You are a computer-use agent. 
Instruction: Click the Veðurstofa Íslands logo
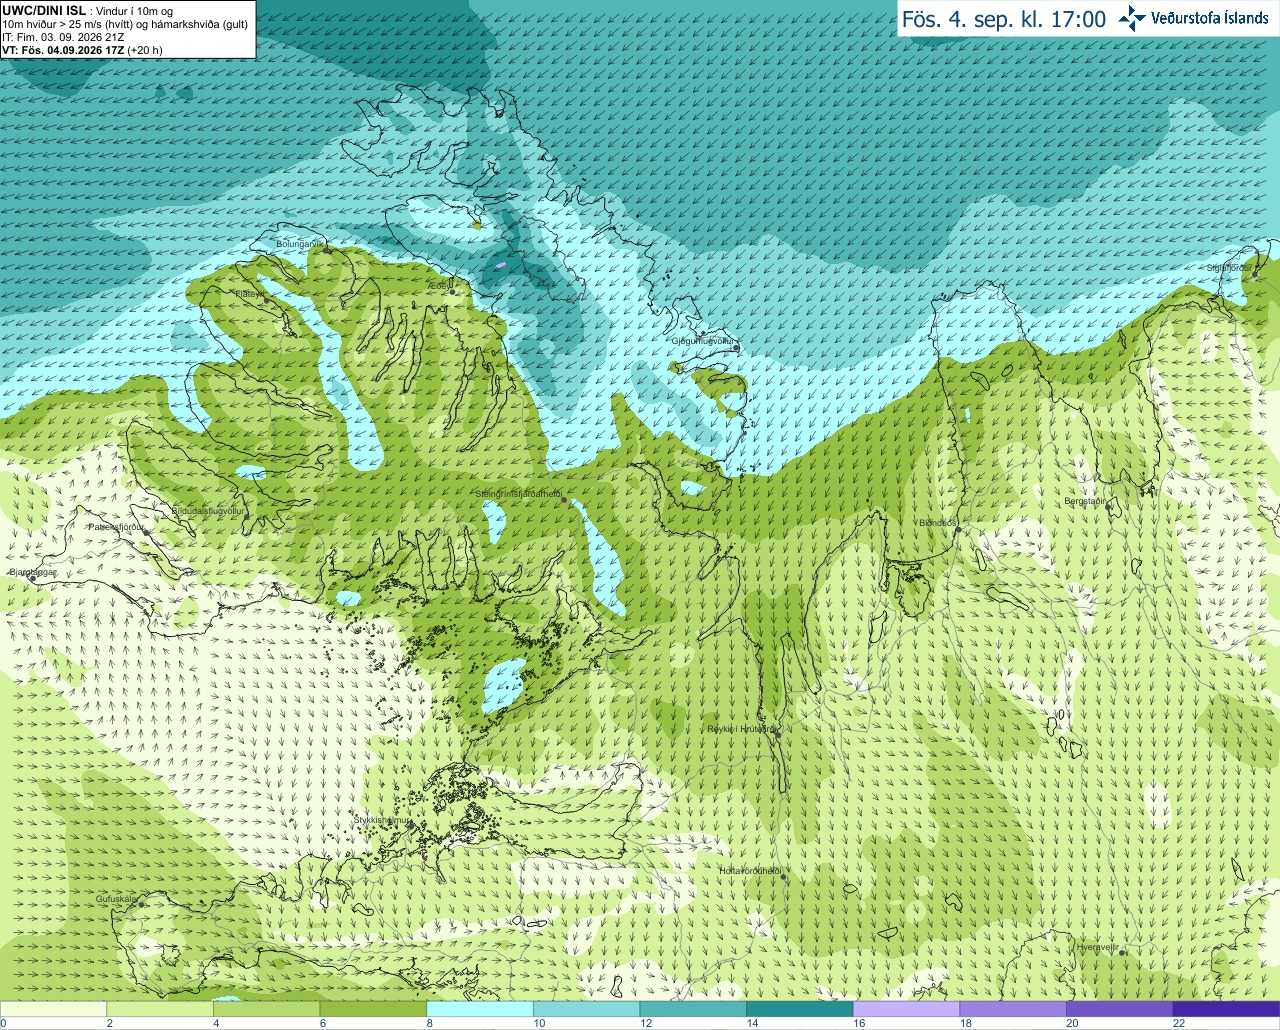tap(1194, 18)
